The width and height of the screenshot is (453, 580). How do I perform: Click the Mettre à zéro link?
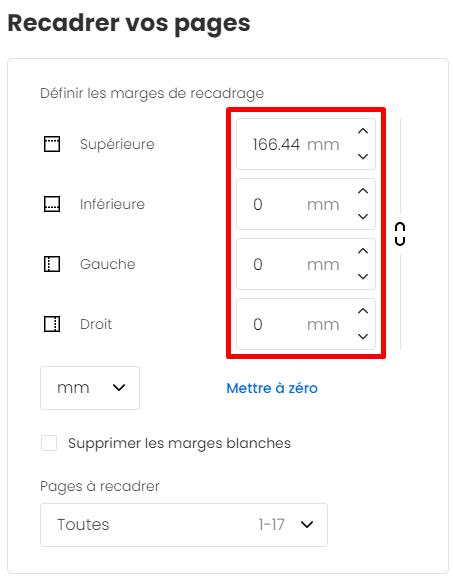pos(272,388)
